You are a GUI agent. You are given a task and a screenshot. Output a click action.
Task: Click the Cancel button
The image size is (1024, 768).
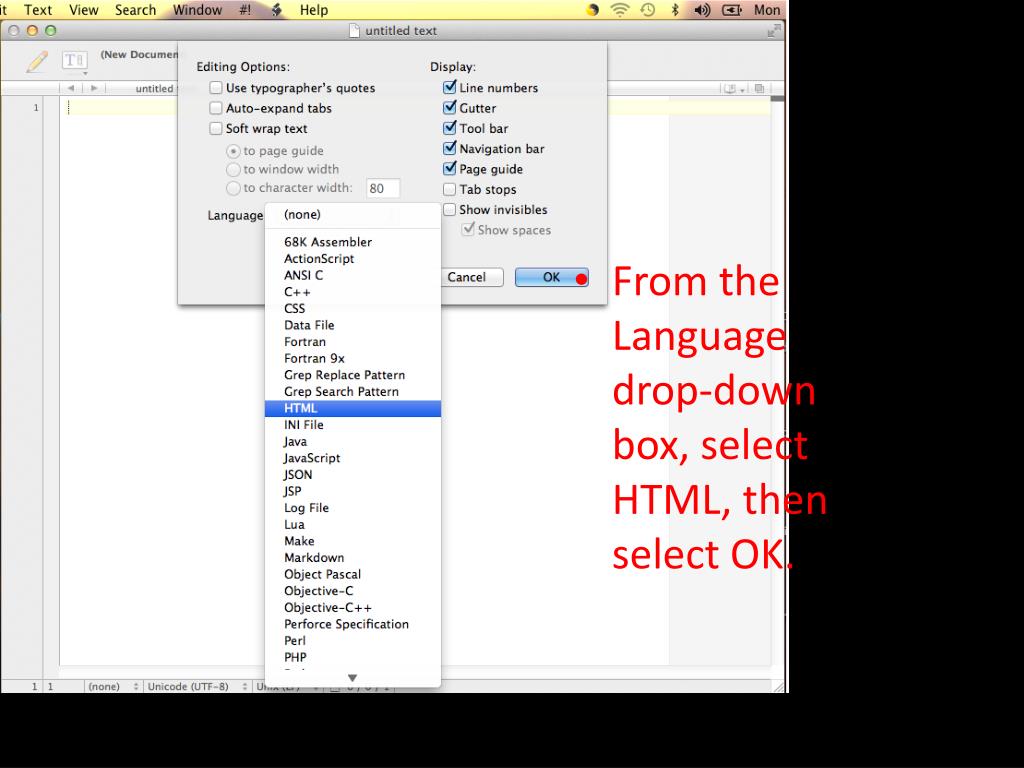(x=466, y=277)
